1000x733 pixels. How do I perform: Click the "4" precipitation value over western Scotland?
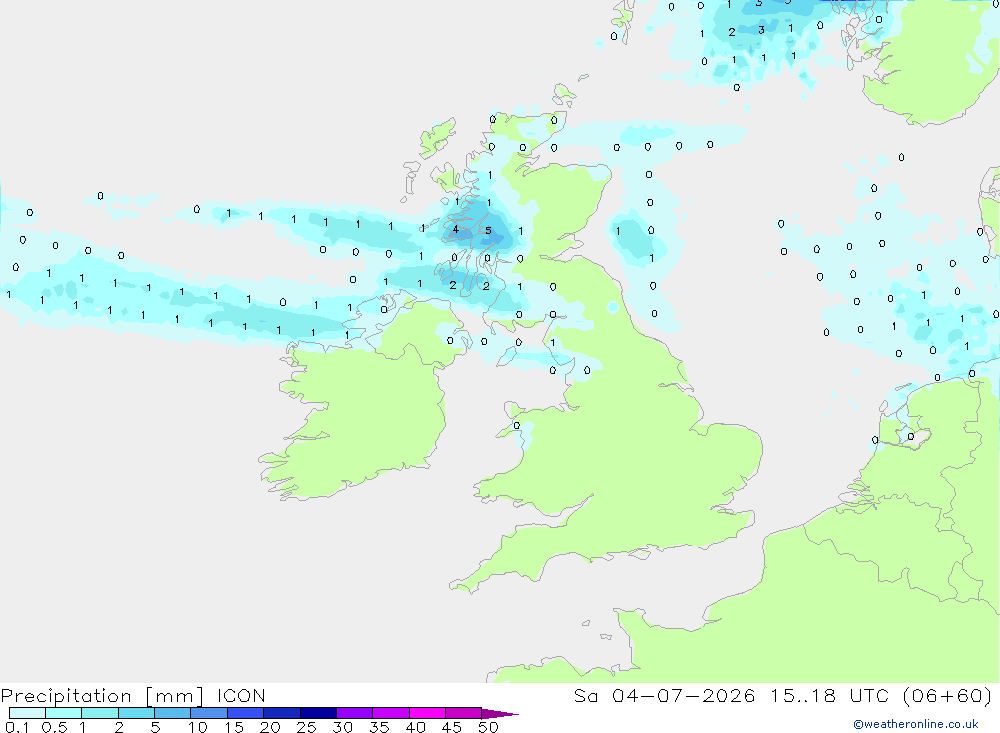pos(455,229)
